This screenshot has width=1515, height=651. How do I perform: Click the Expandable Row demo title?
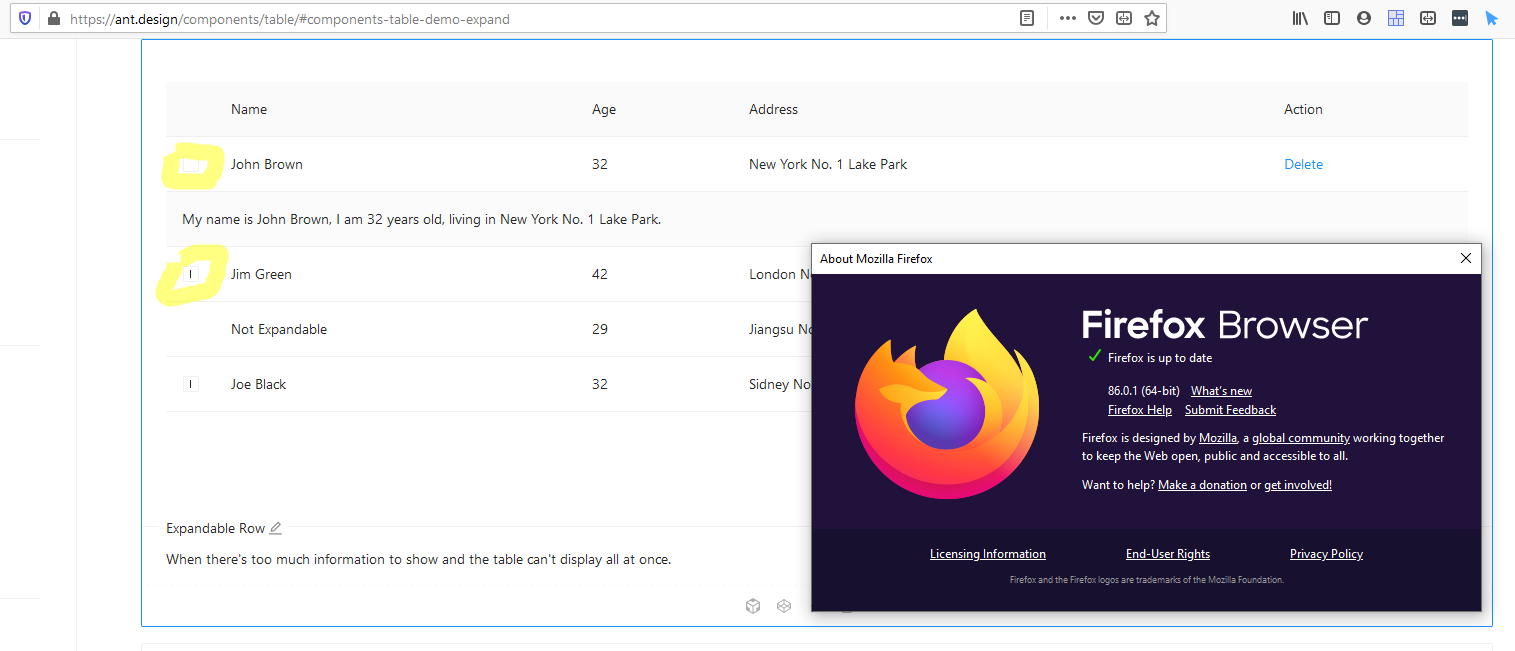[216, 528]
